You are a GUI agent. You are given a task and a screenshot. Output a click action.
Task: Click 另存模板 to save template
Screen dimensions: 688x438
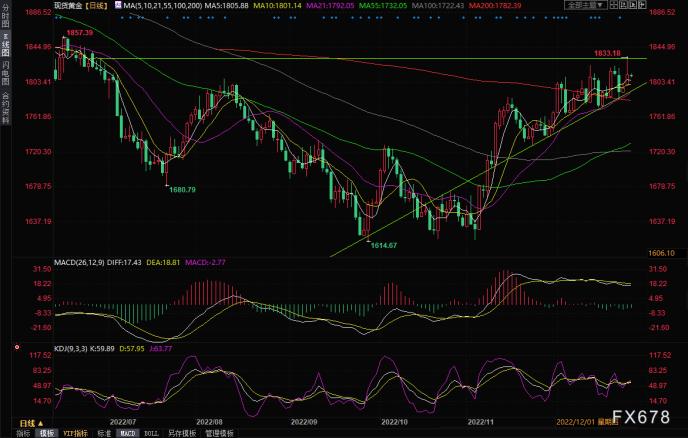(x=182, y=433)
